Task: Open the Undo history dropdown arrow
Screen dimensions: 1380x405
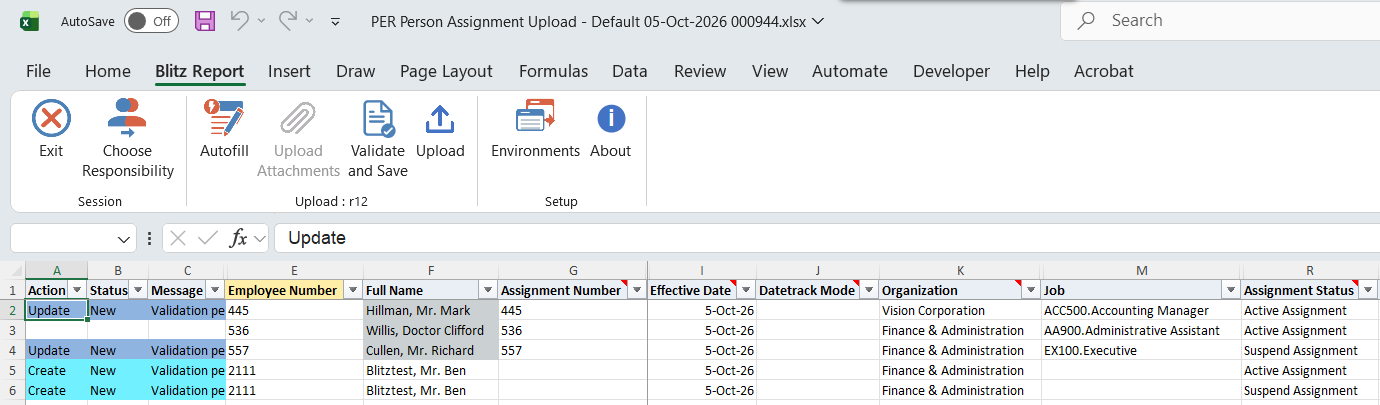Action: 262,21
